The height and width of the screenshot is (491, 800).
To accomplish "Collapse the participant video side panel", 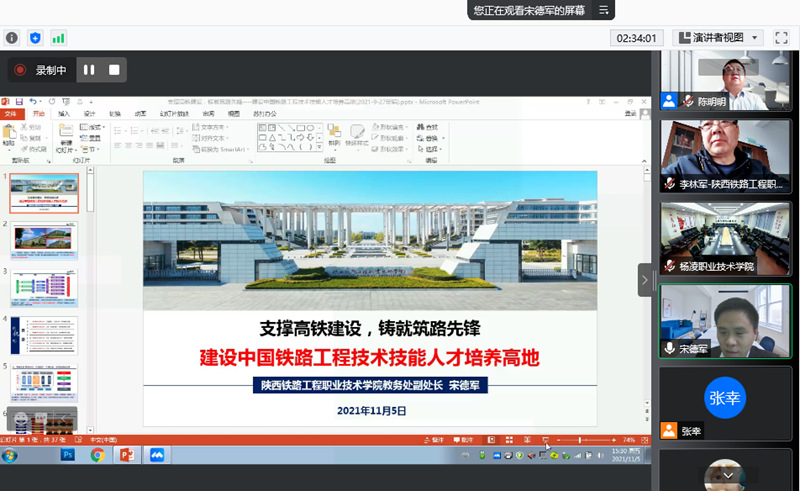I will pyautogui.click(x=645, y=280).
